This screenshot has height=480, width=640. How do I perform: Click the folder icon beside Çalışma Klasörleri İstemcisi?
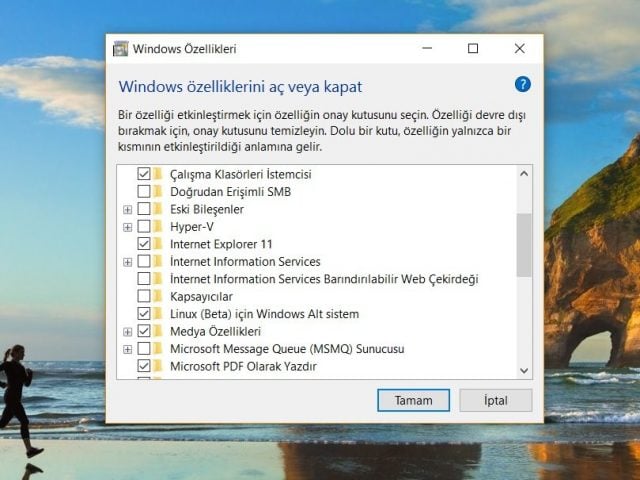pyautogui.click(x=158, y=174)
